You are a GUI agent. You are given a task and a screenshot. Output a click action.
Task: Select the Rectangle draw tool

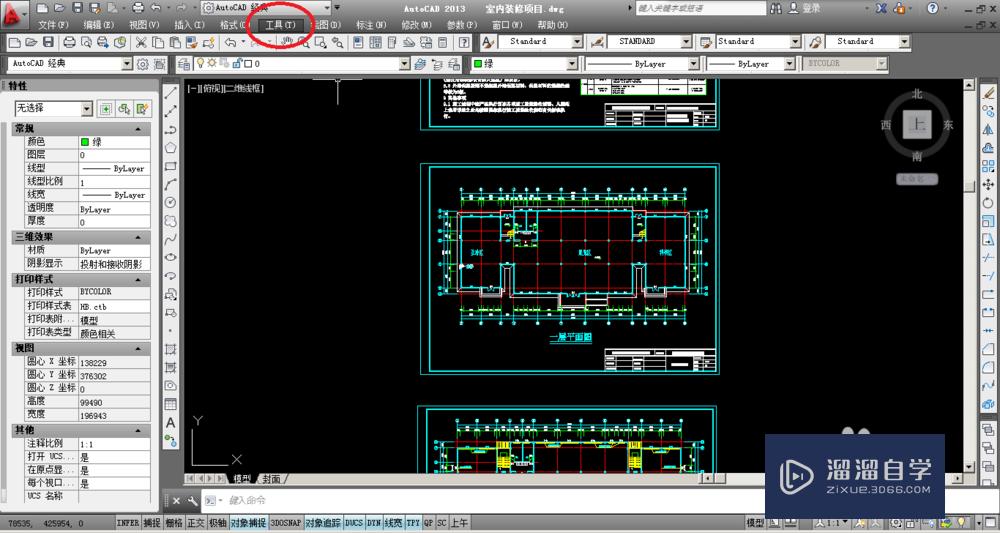point(171,166)
